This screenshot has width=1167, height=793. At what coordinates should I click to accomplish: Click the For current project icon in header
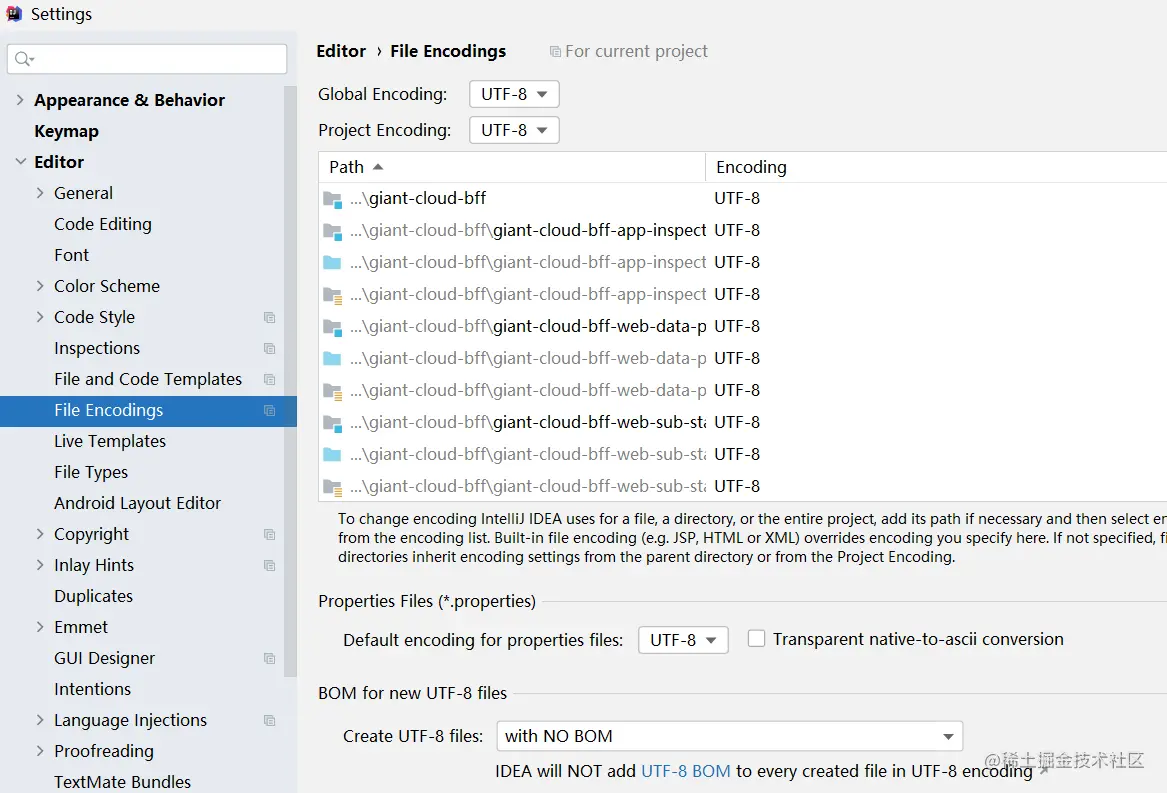click(x=555, y=51)
